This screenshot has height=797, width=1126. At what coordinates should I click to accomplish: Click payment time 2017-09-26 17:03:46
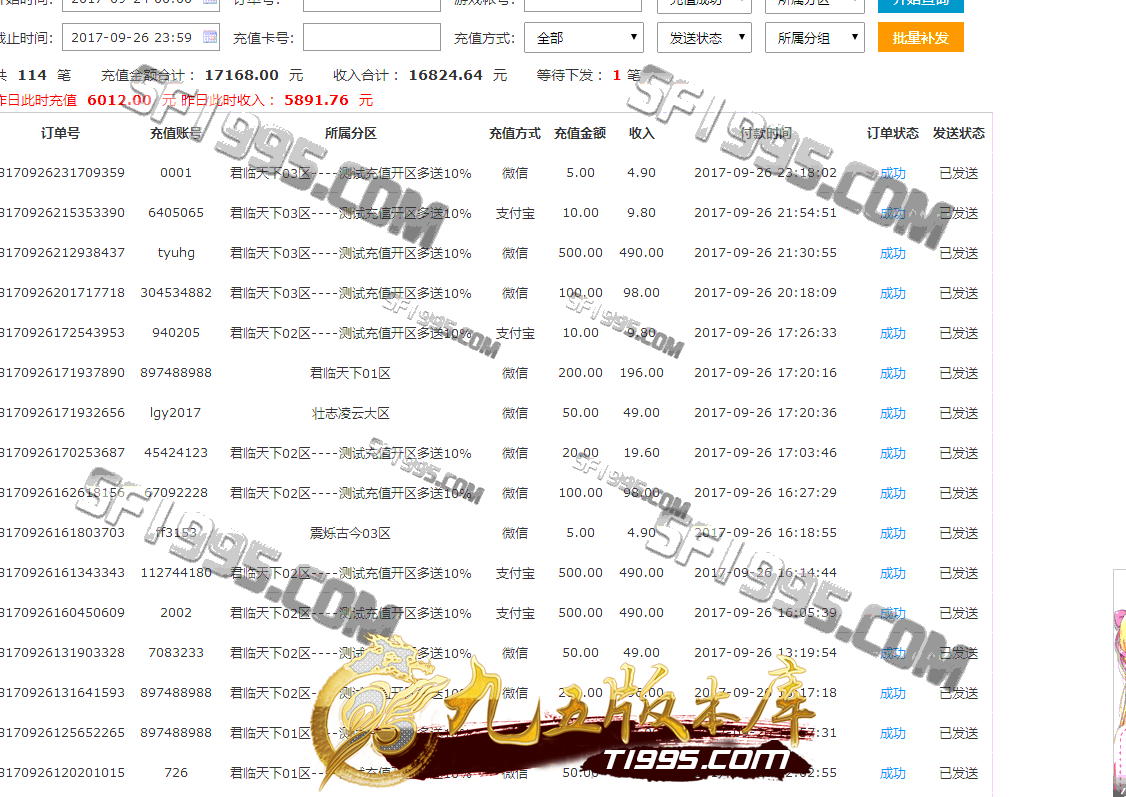pyautogui.click(x=766, y=453)
